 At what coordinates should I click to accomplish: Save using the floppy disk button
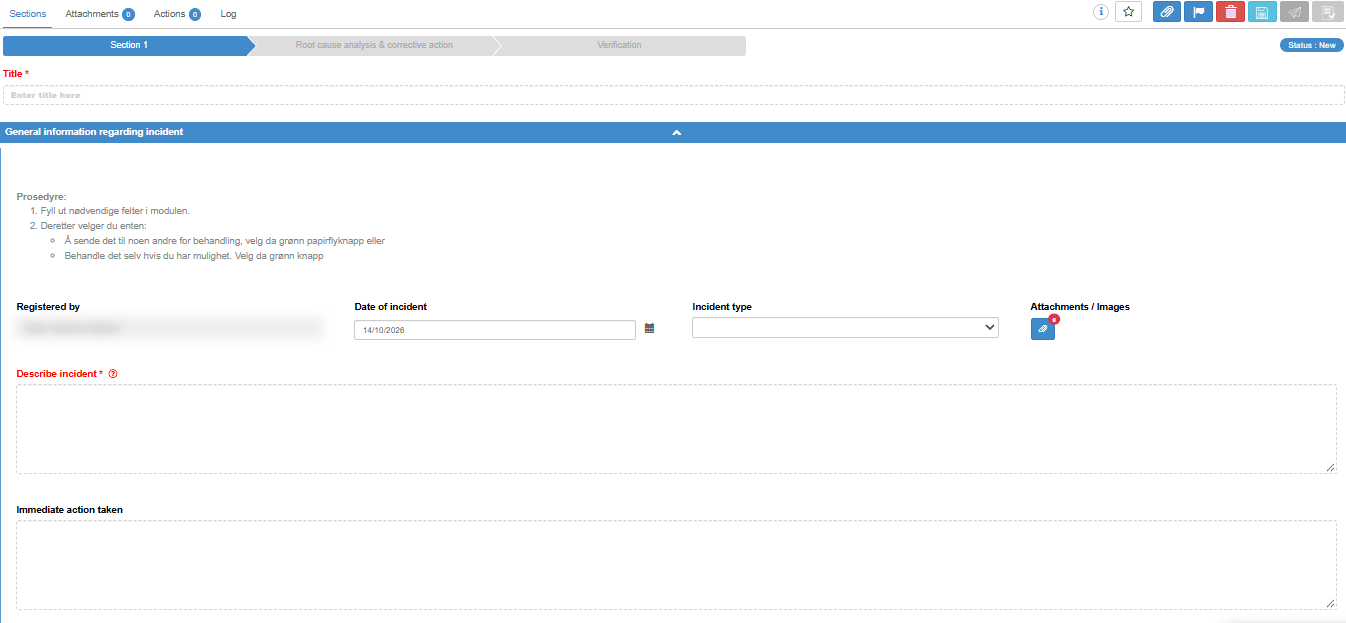(1262, 12)
